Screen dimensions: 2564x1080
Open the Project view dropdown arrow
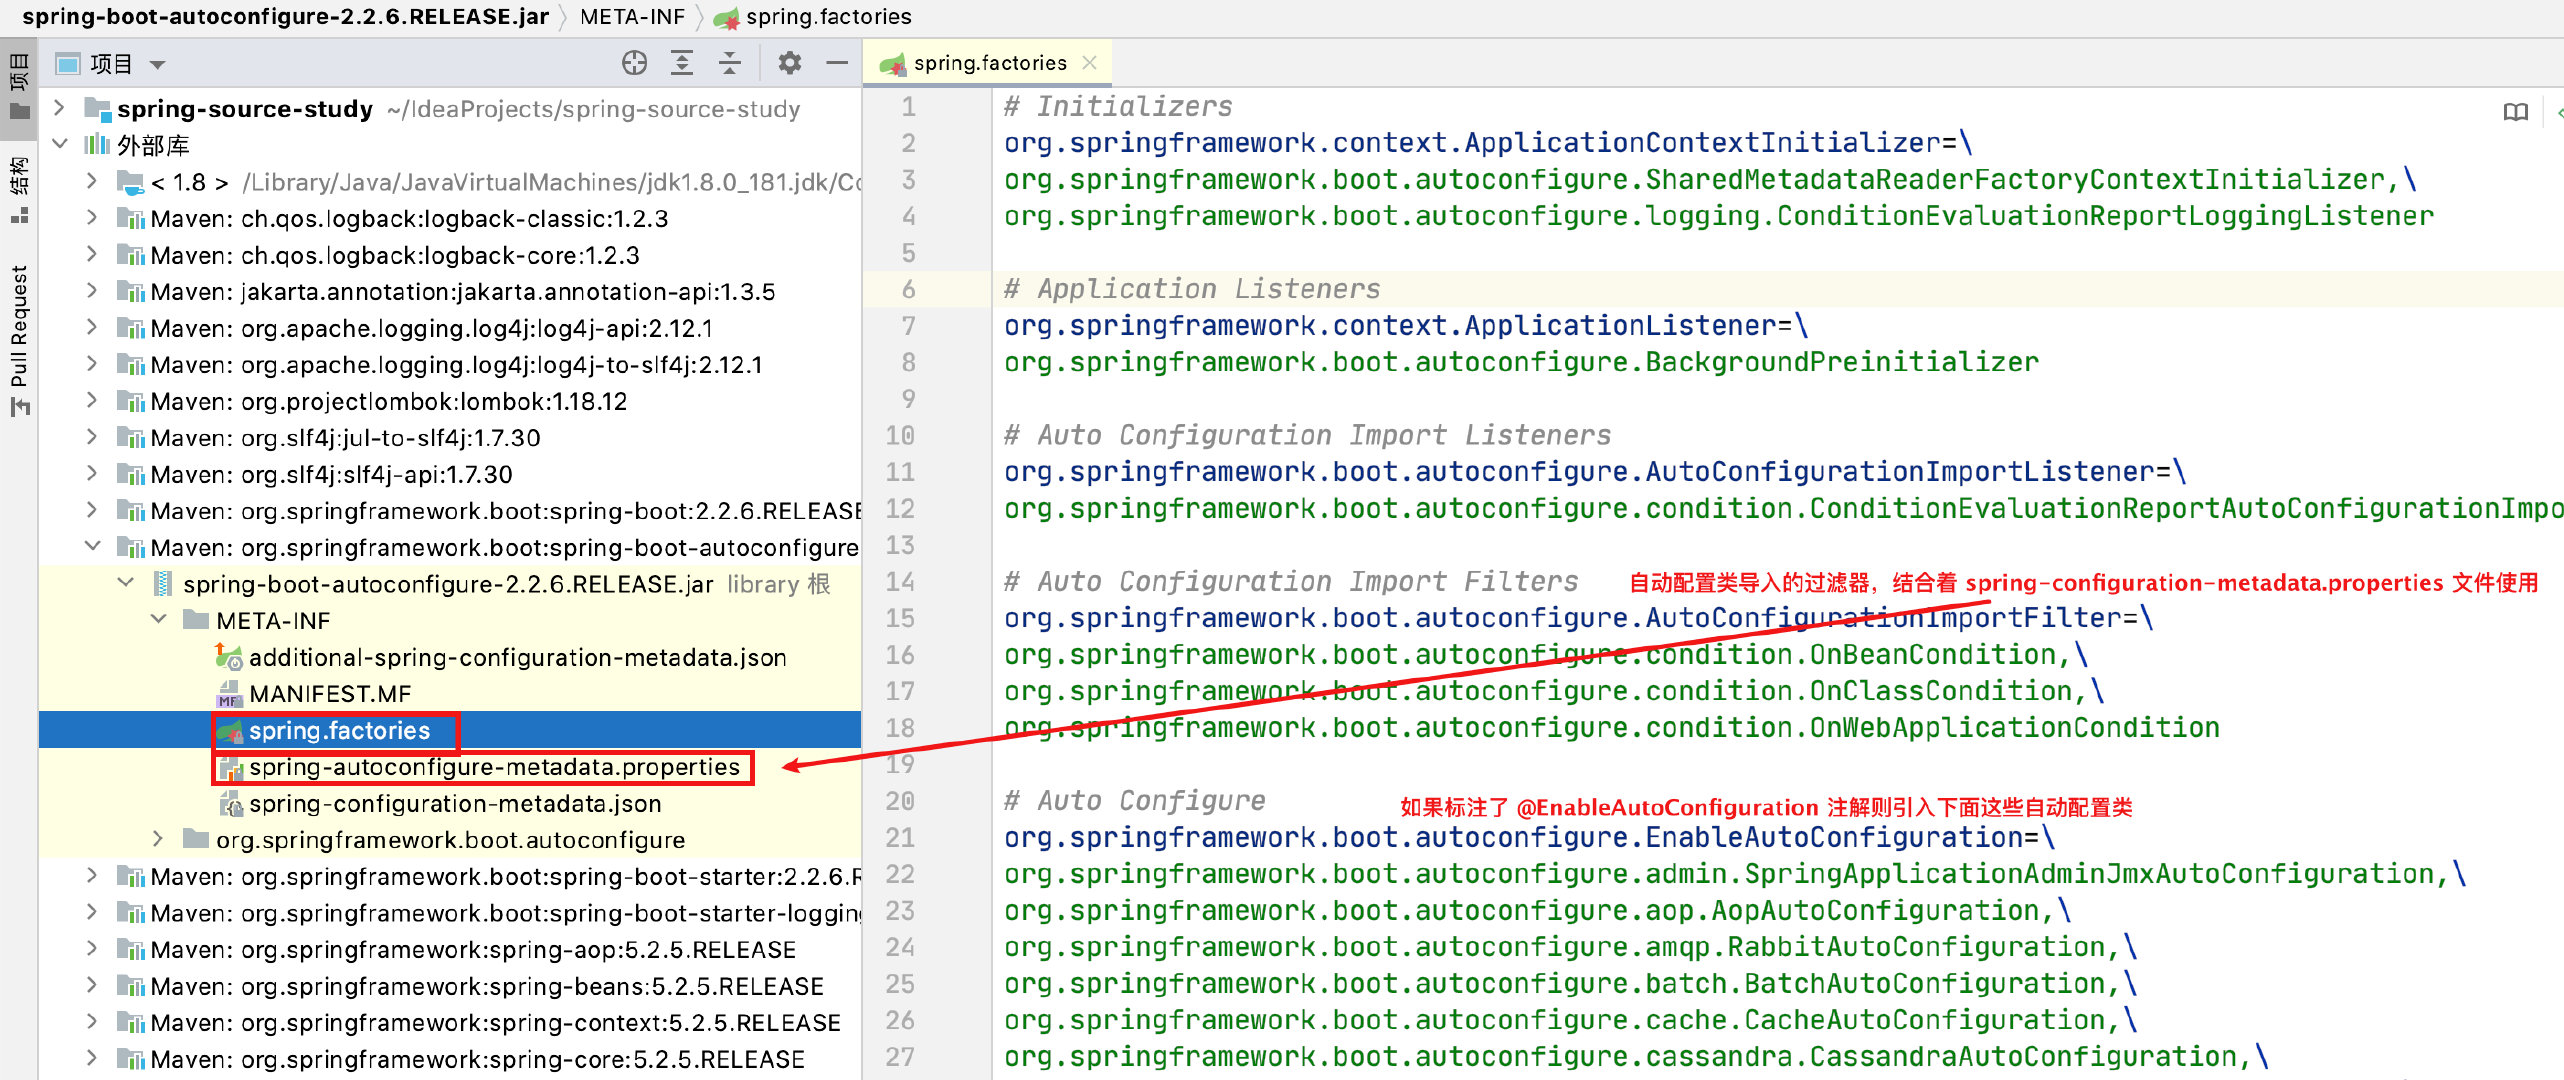tap(157, 65)
